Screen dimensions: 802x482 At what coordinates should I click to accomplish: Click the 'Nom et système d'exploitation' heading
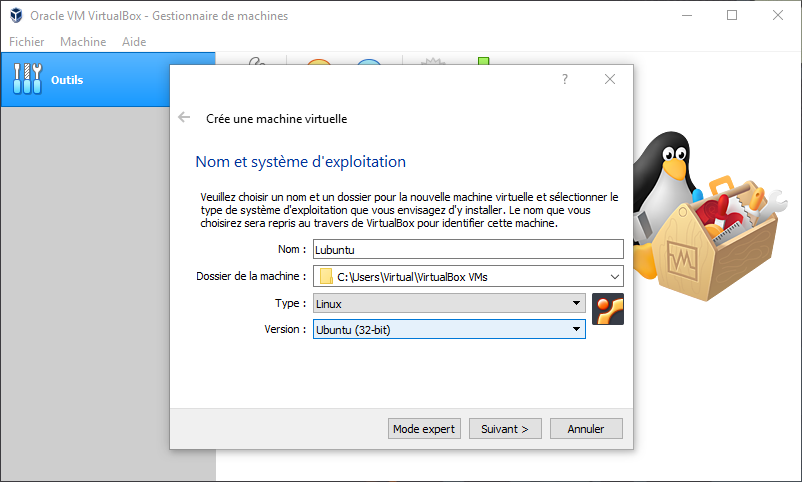coord(300,162)
